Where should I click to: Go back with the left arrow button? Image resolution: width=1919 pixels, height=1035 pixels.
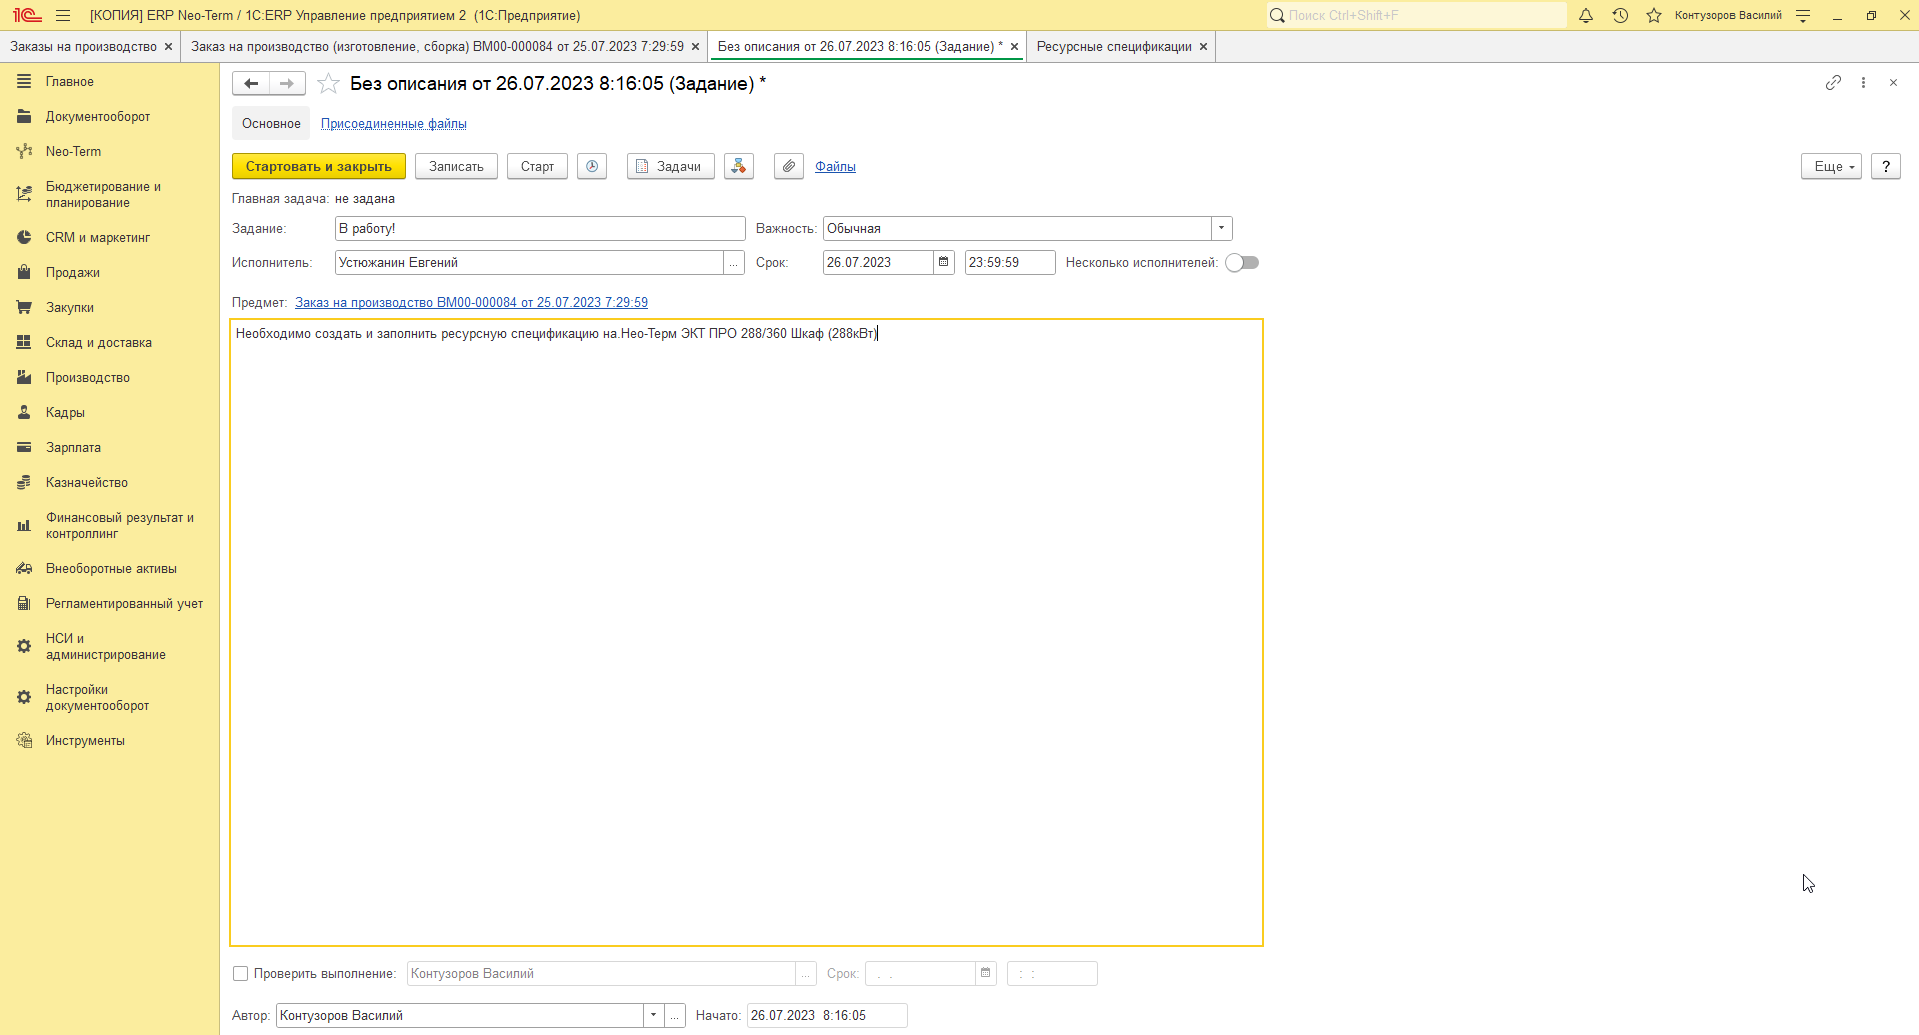pos(251,84)
